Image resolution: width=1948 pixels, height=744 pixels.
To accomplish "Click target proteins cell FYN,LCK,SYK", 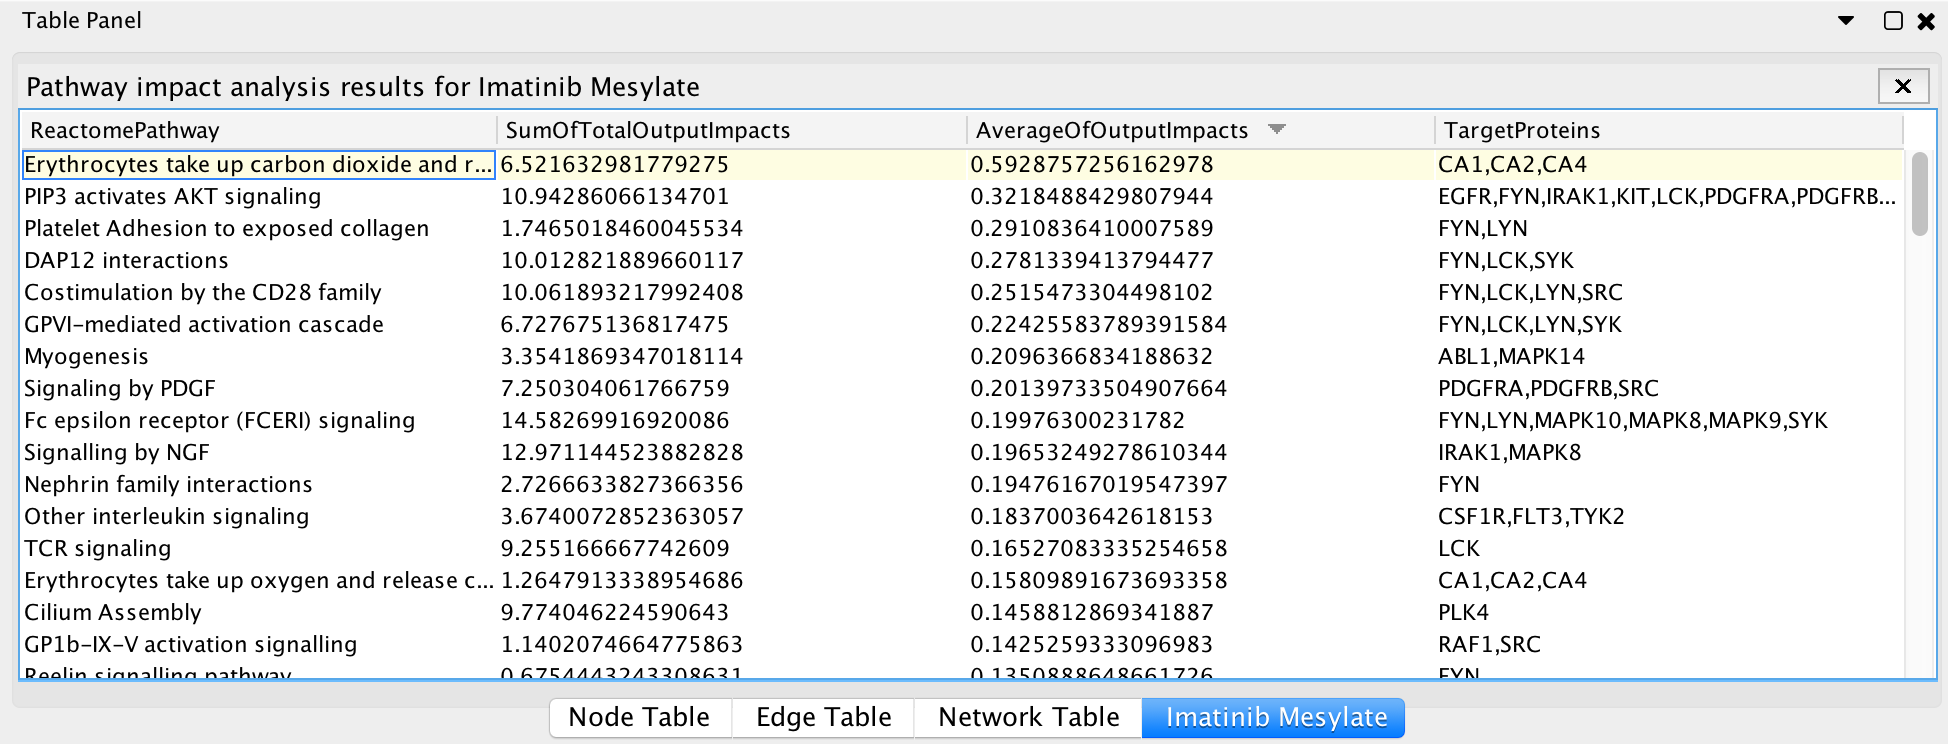I will pos(1506,261).
